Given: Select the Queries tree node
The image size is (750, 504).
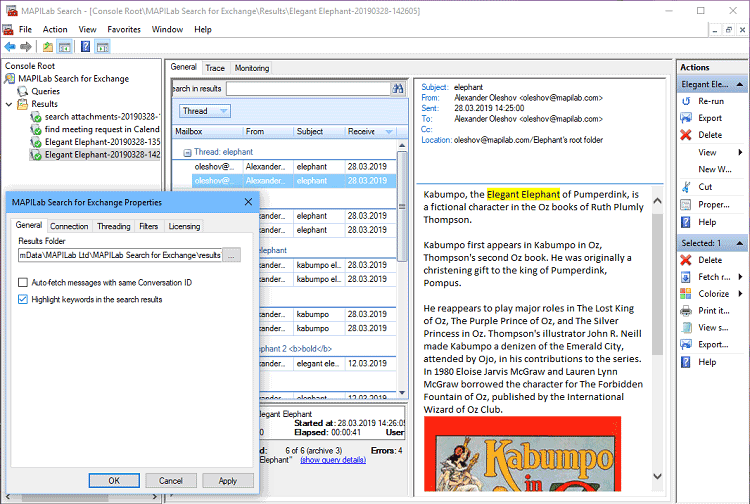Looking at the screenshot, I should (45, 91).
